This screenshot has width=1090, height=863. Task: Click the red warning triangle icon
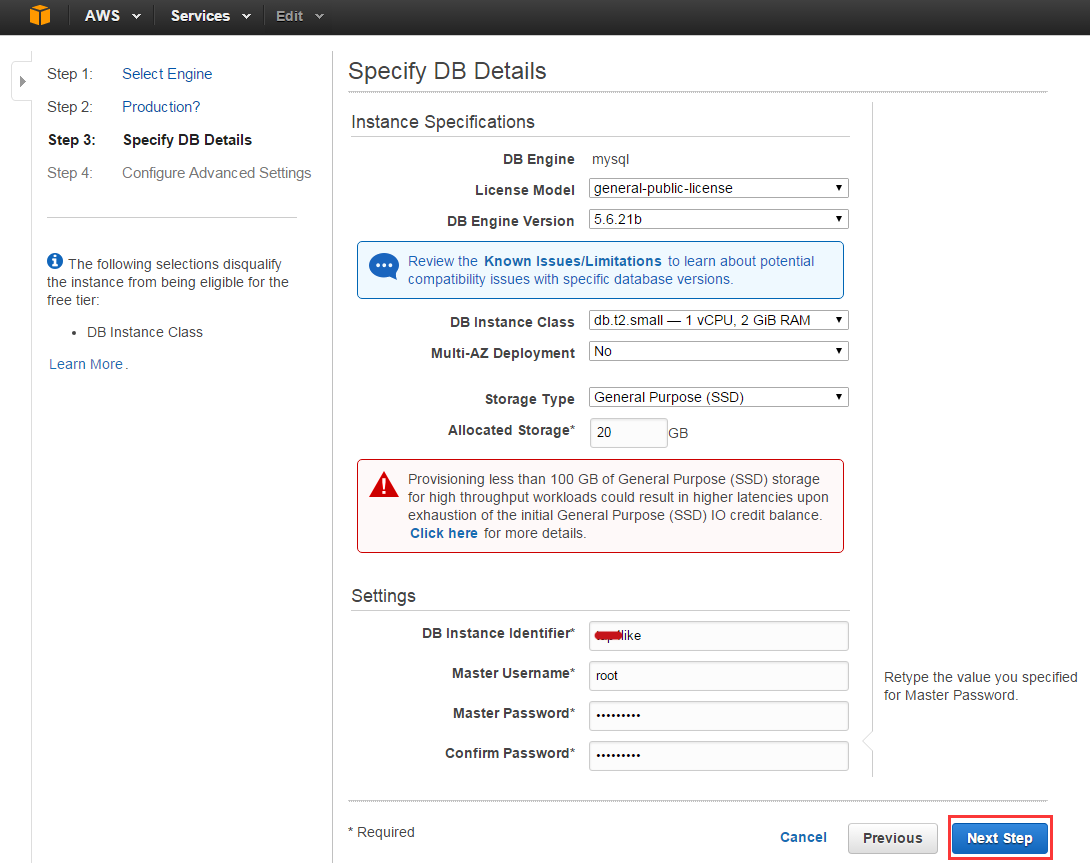click(x=384, y=485)
